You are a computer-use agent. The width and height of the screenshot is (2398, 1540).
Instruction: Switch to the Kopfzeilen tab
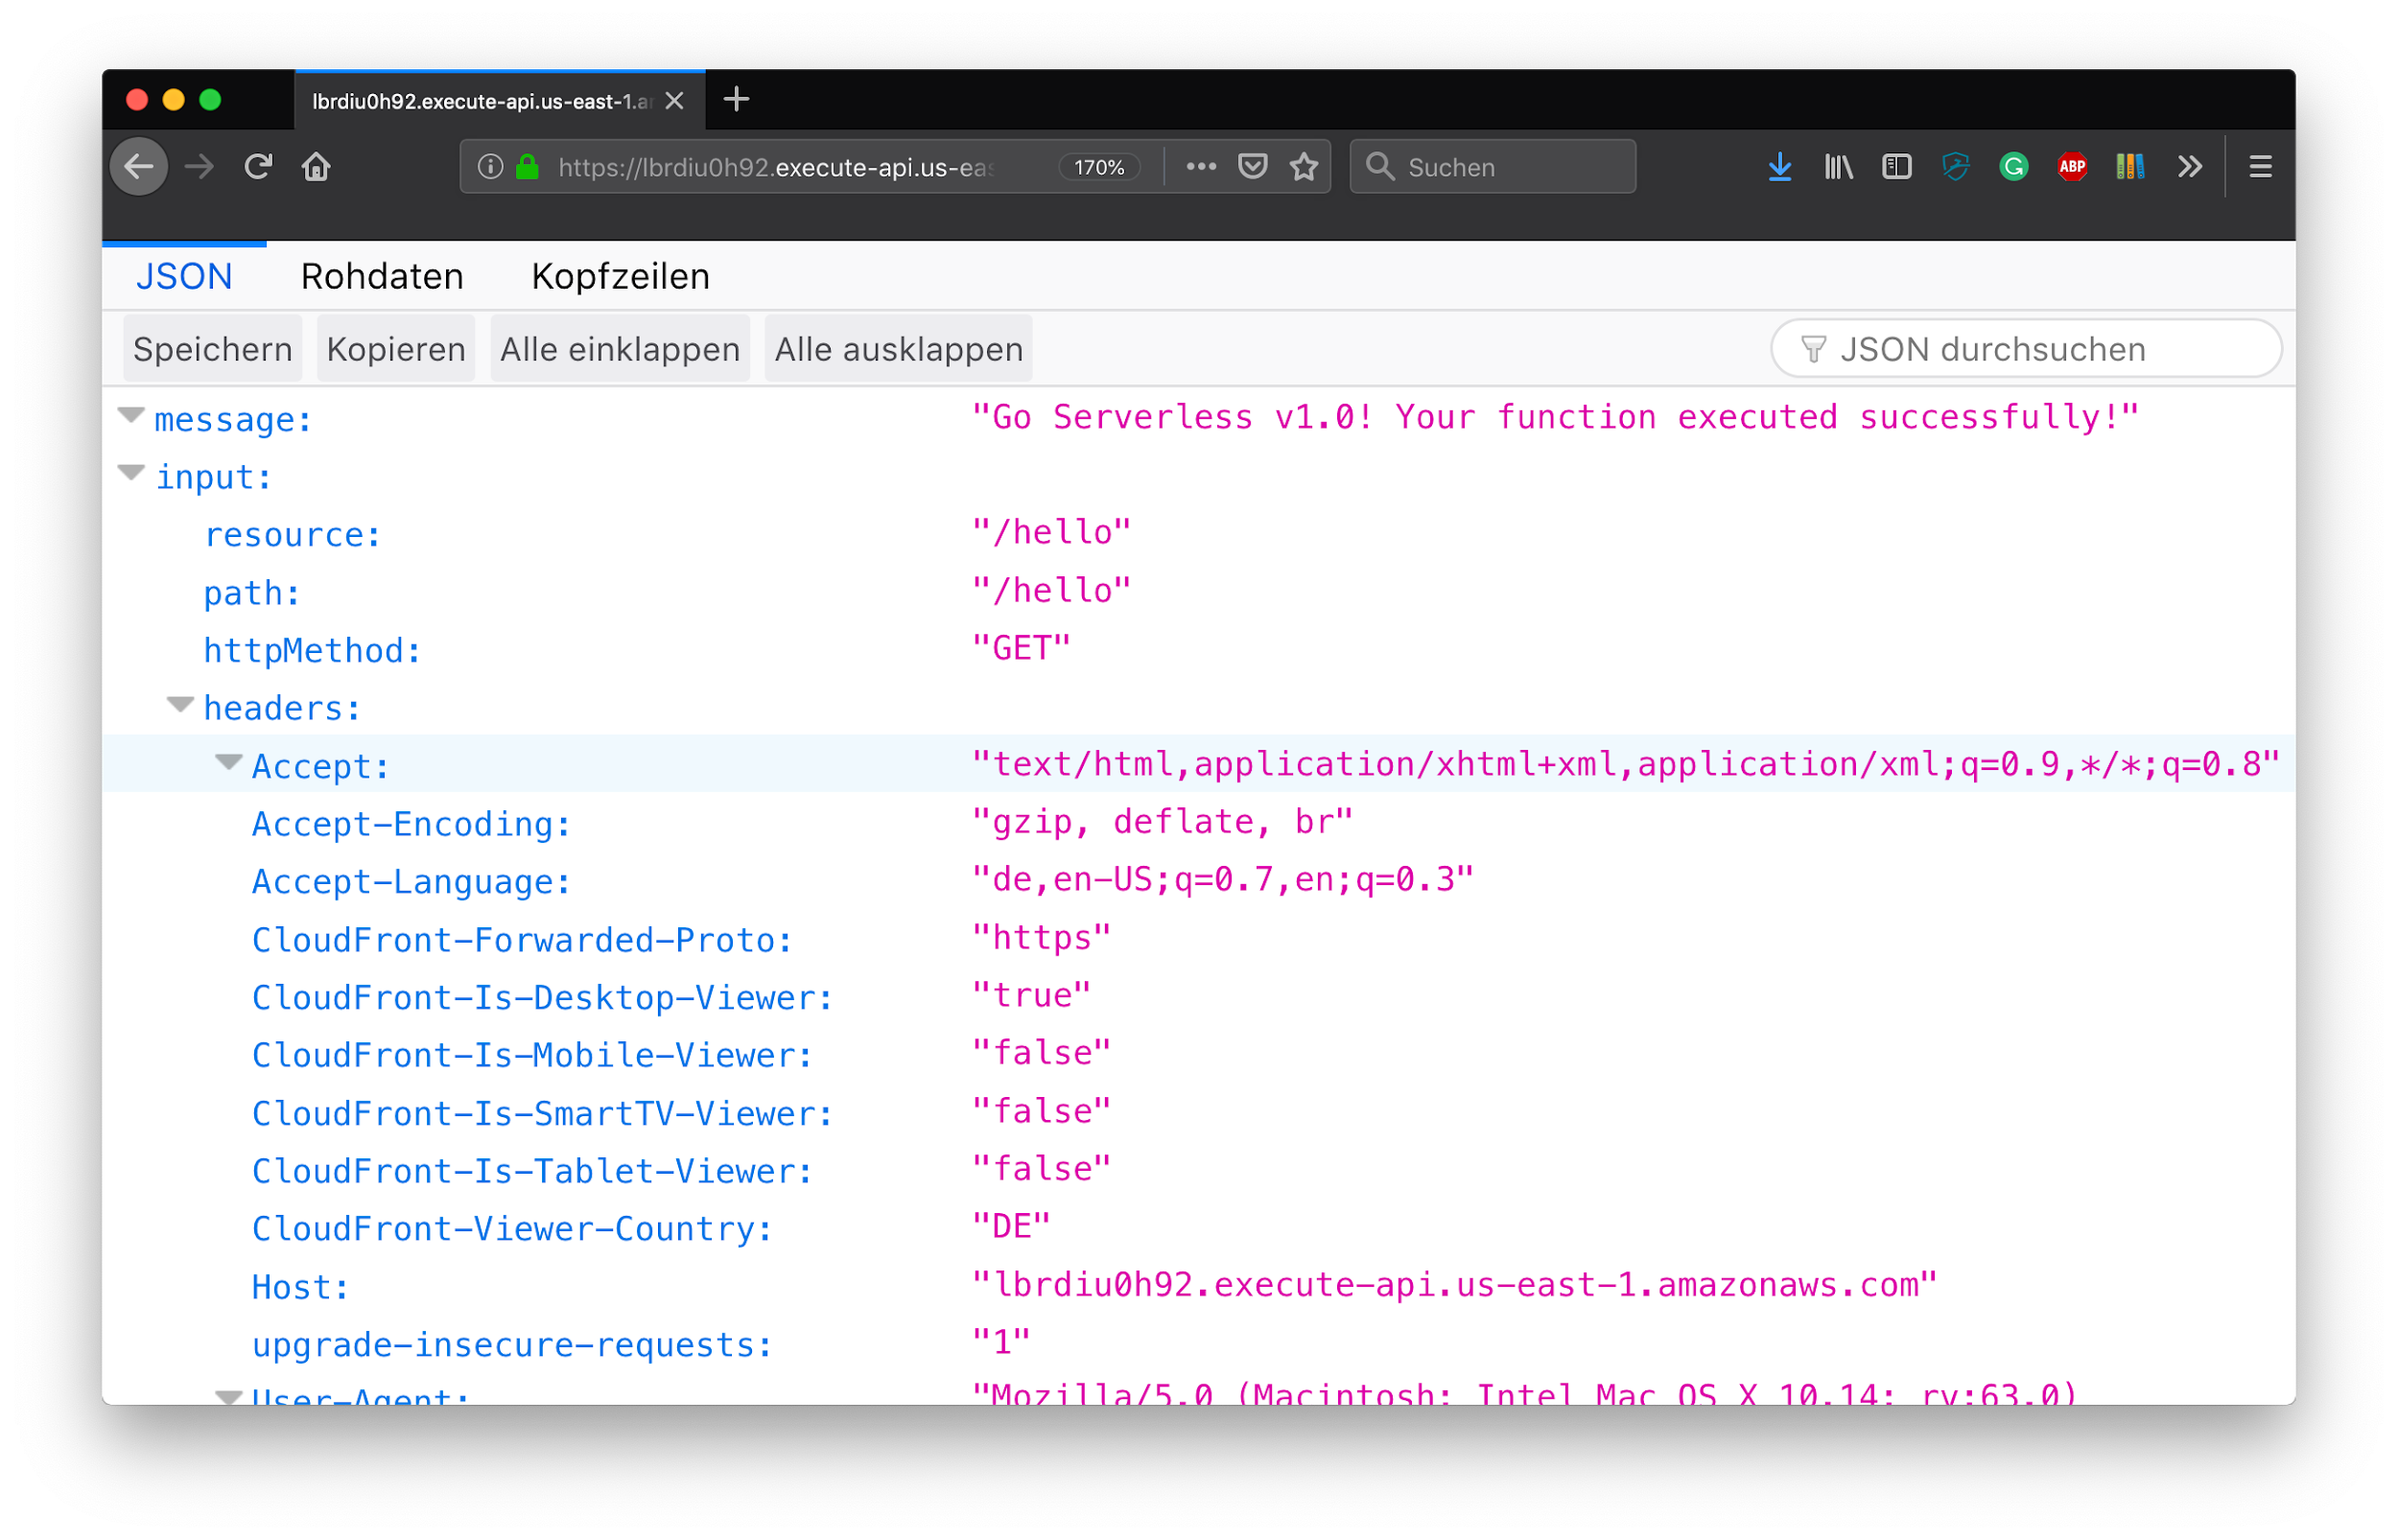[621, 277]
